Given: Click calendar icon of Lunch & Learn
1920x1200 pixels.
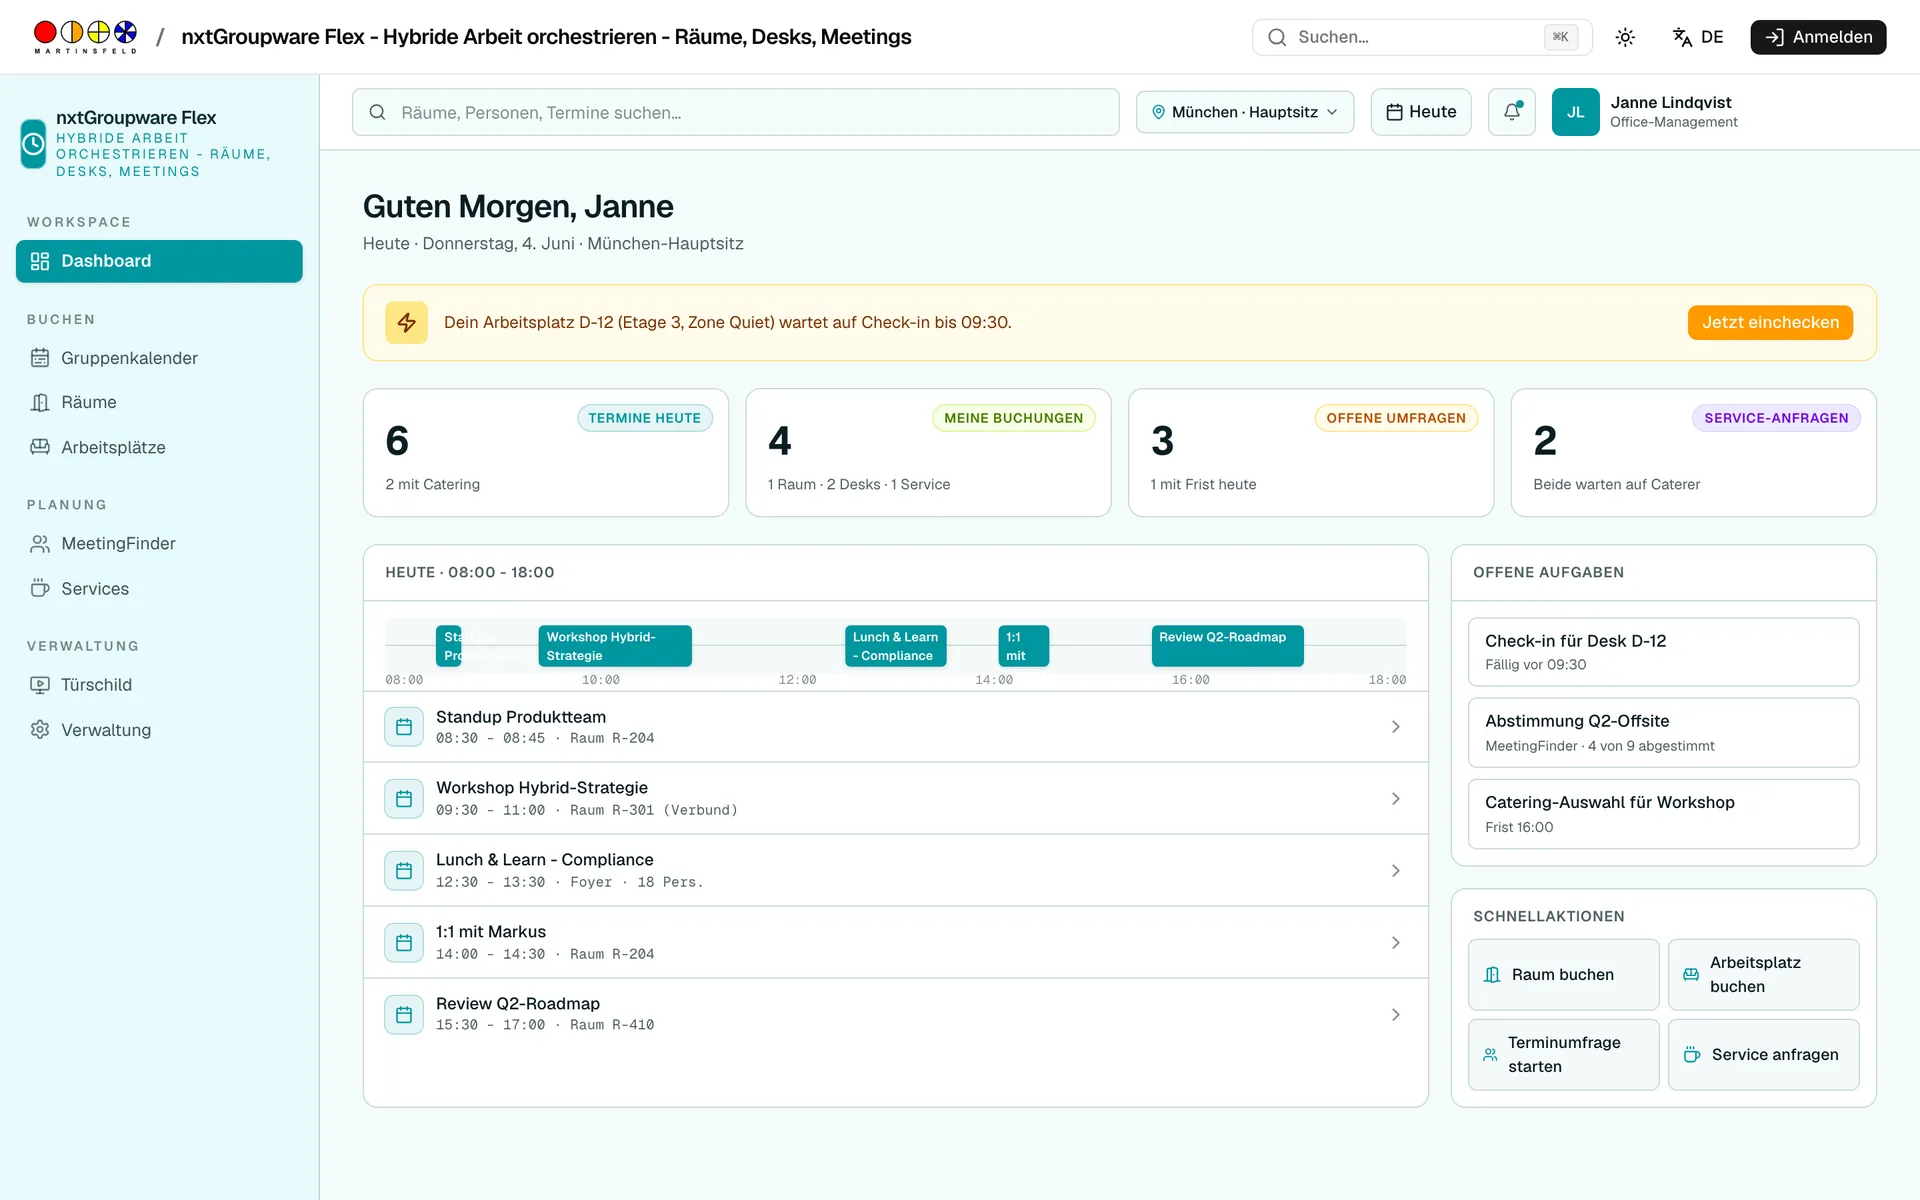Looking at the screenshot, I should tap(404, 871).
